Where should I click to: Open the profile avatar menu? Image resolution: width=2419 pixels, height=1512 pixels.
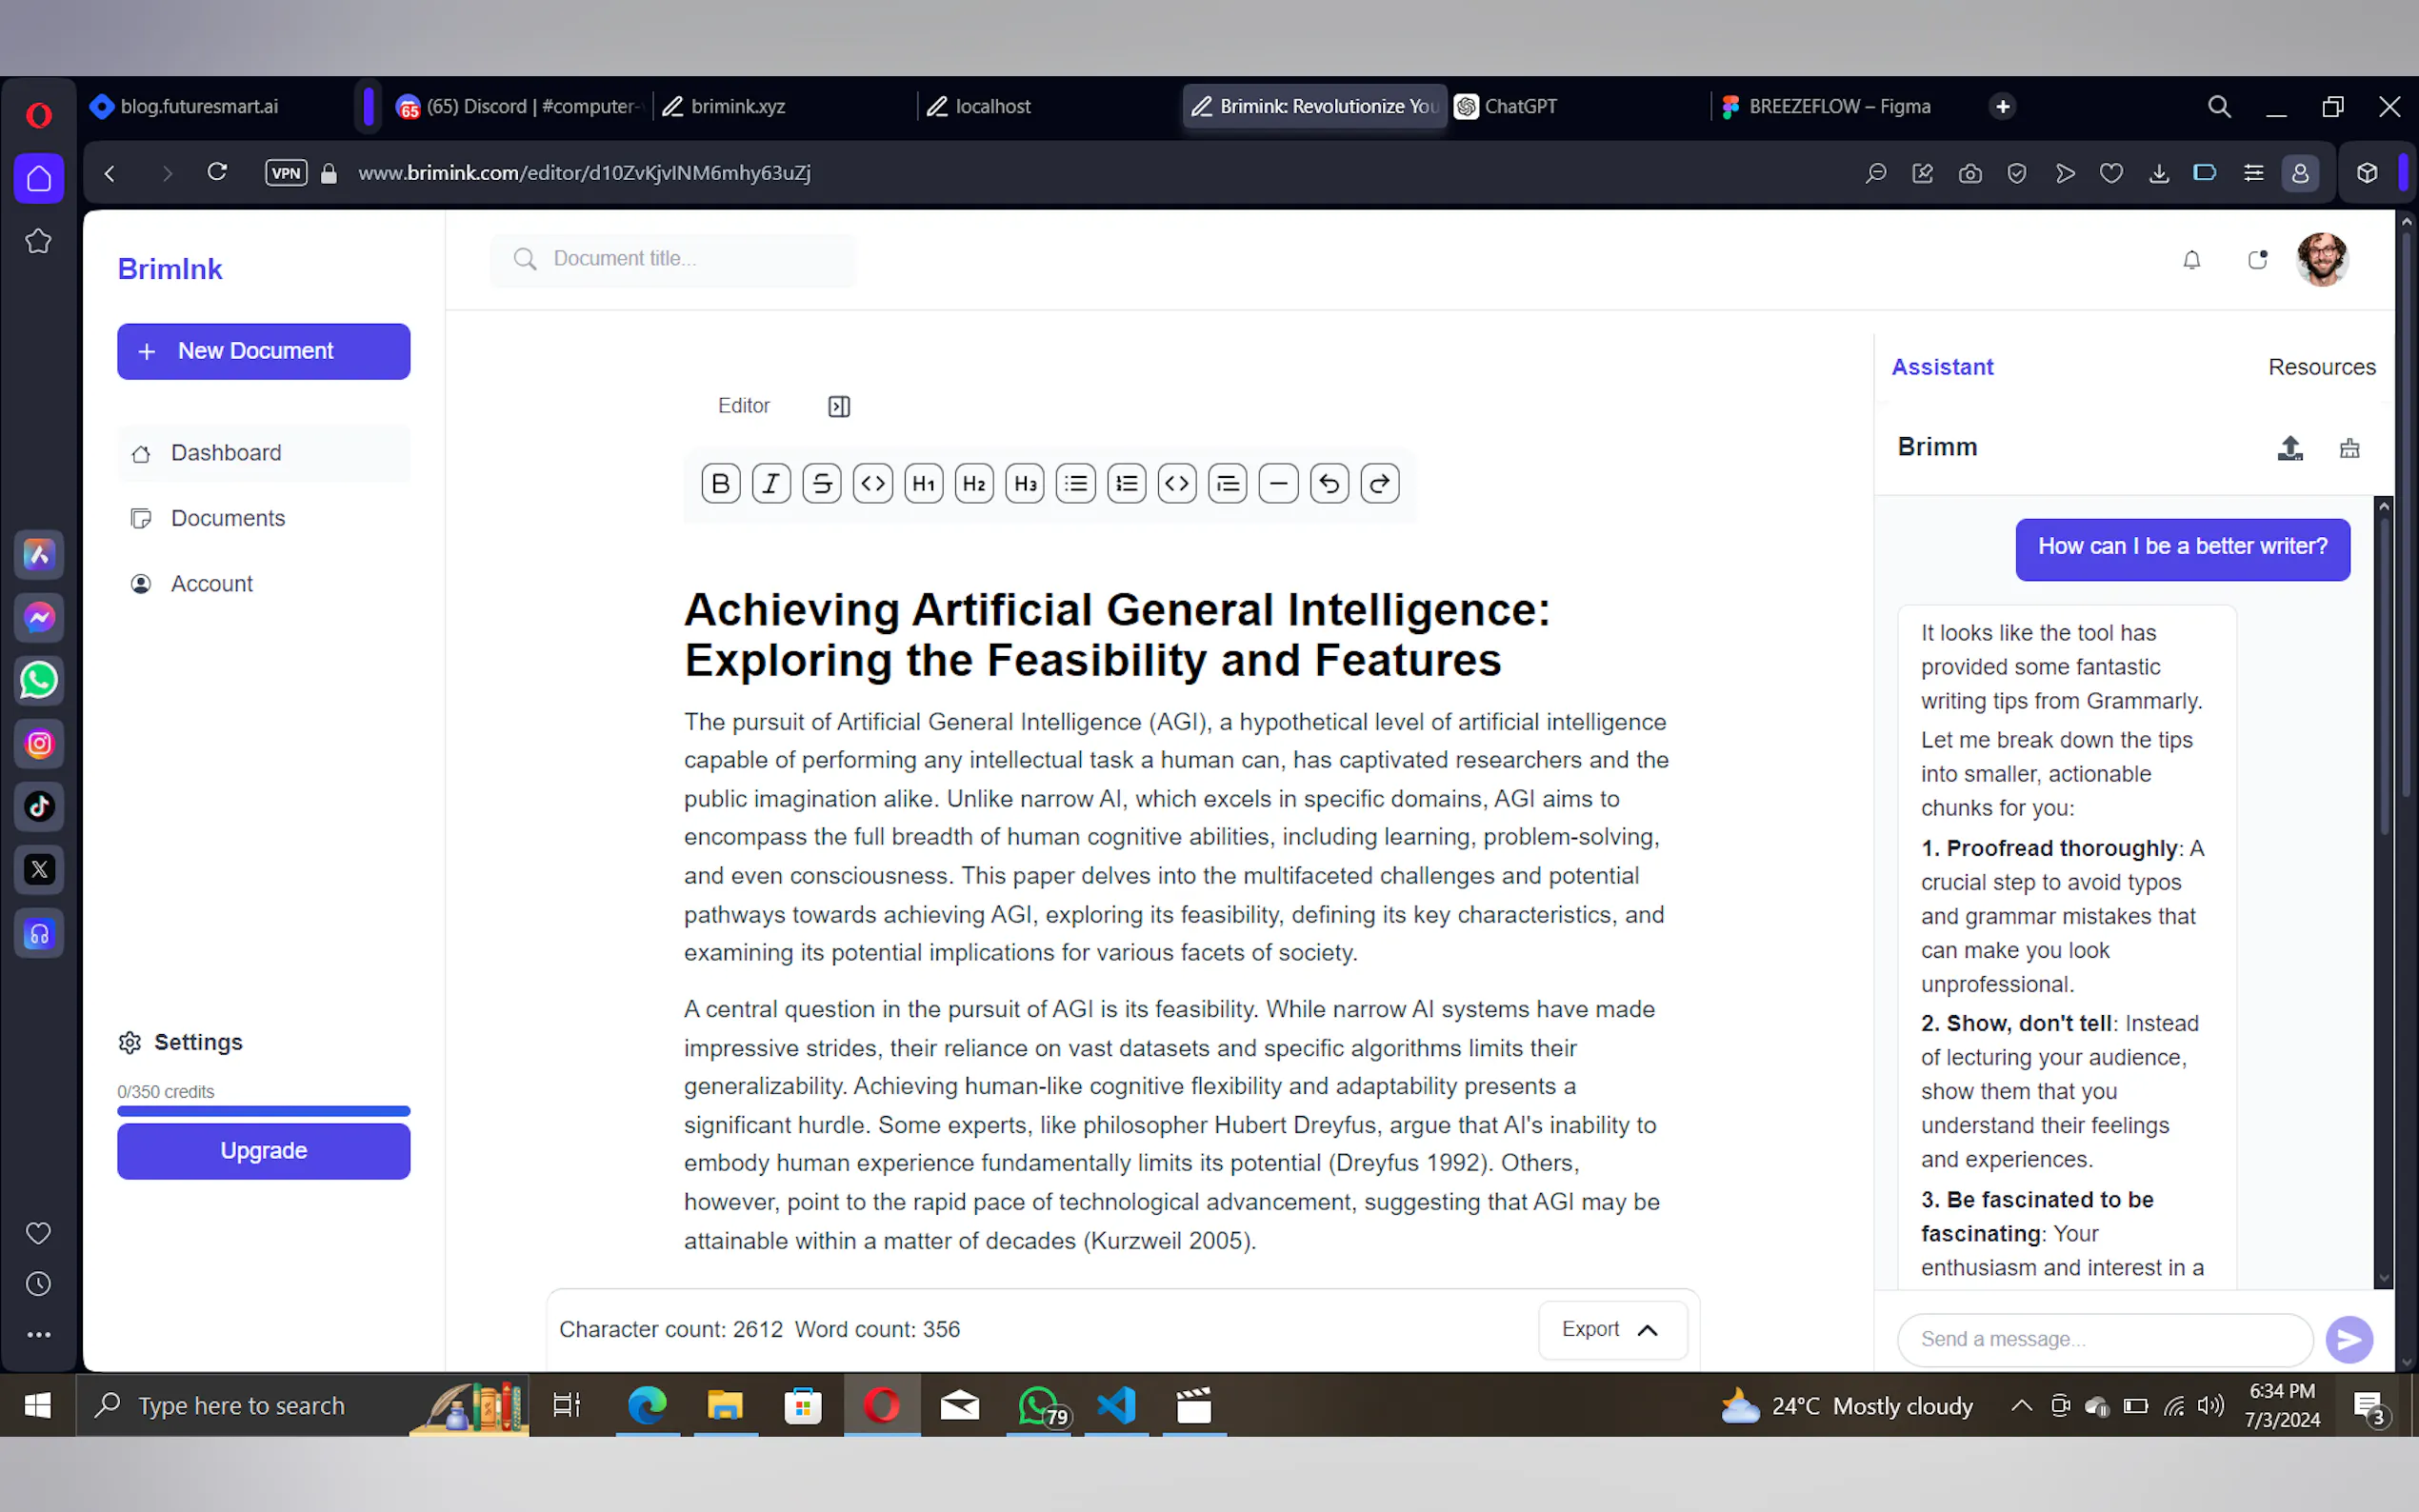(2321, 260)
